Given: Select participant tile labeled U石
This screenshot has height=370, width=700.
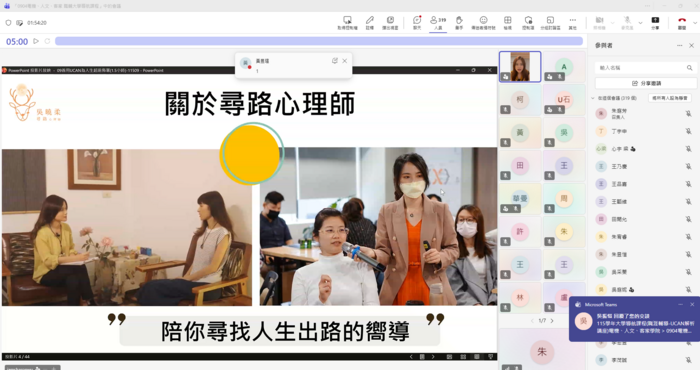Looking at the screenshot, I should [564, 100].
